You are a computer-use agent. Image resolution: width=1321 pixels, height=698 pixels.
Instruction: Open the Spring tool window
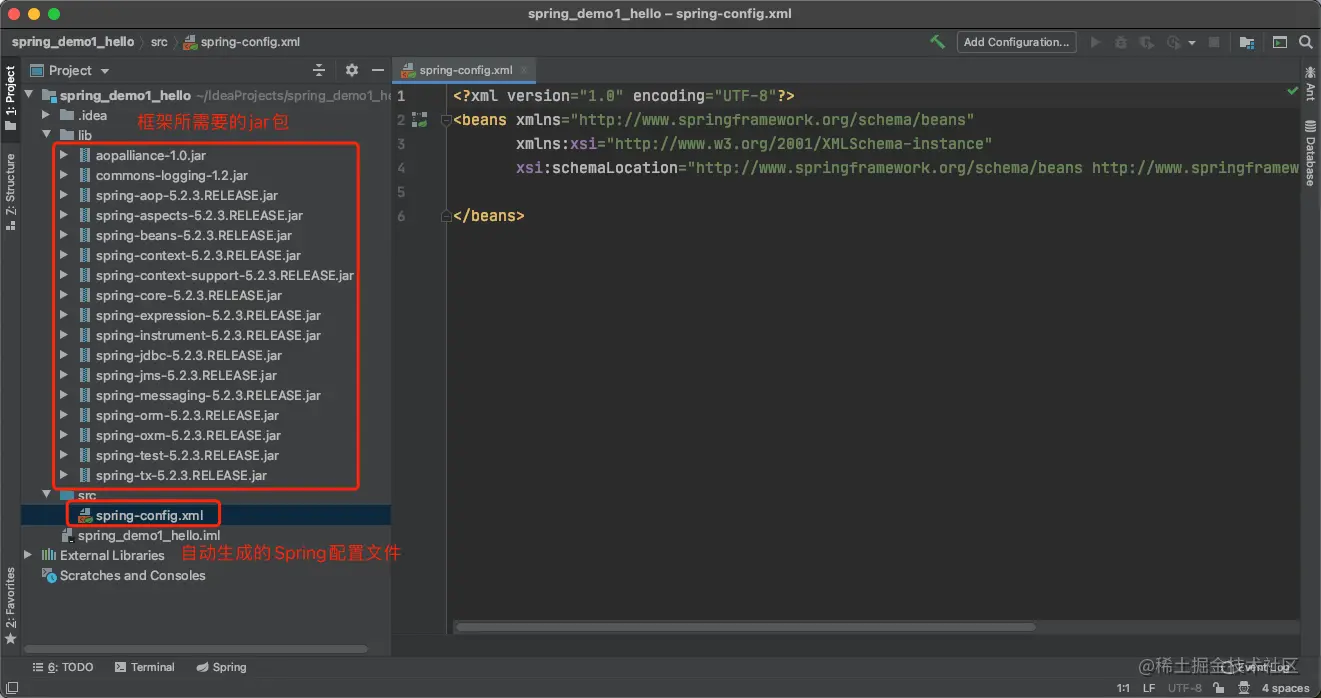click(221, 667)
